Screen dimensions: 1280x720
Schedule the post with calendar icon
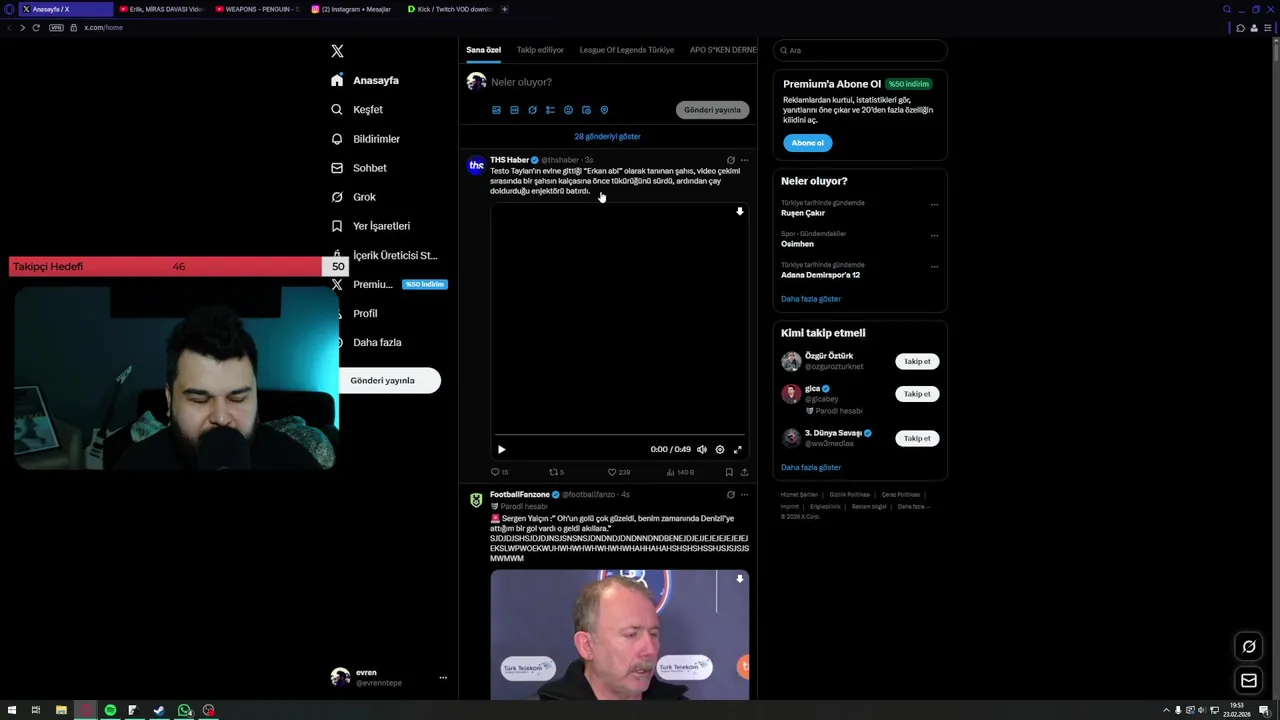click(586, 110)
